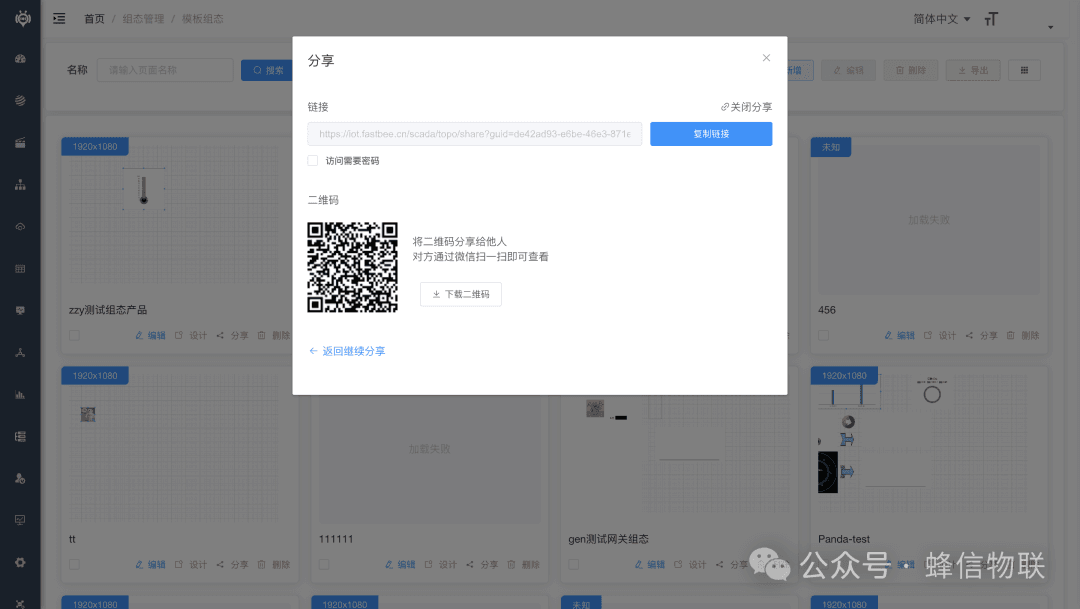Click the trash 删除 icon on the tt card

[x=262, y=565]
